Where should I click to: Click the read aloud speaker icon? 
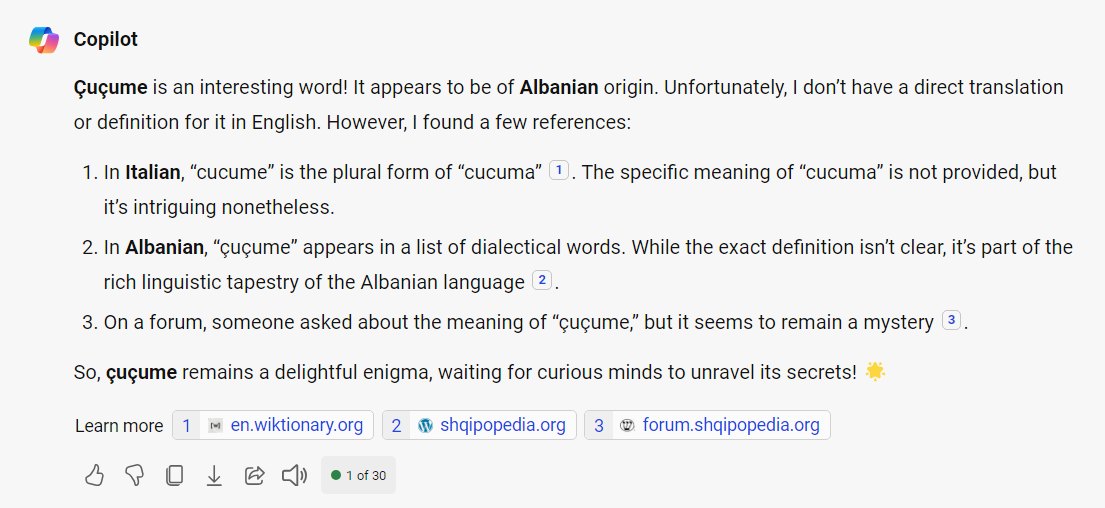coord(294,475)
